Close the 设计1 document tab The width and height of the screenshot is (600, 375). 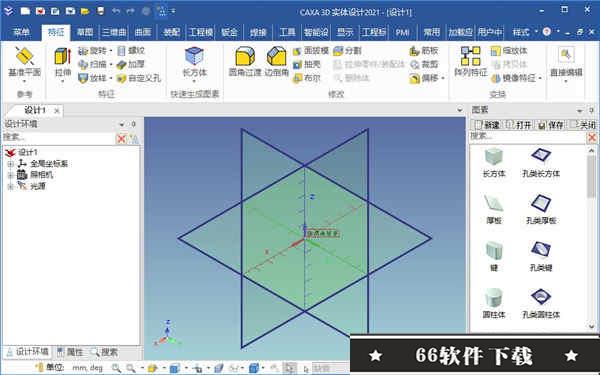coord(57,111)
